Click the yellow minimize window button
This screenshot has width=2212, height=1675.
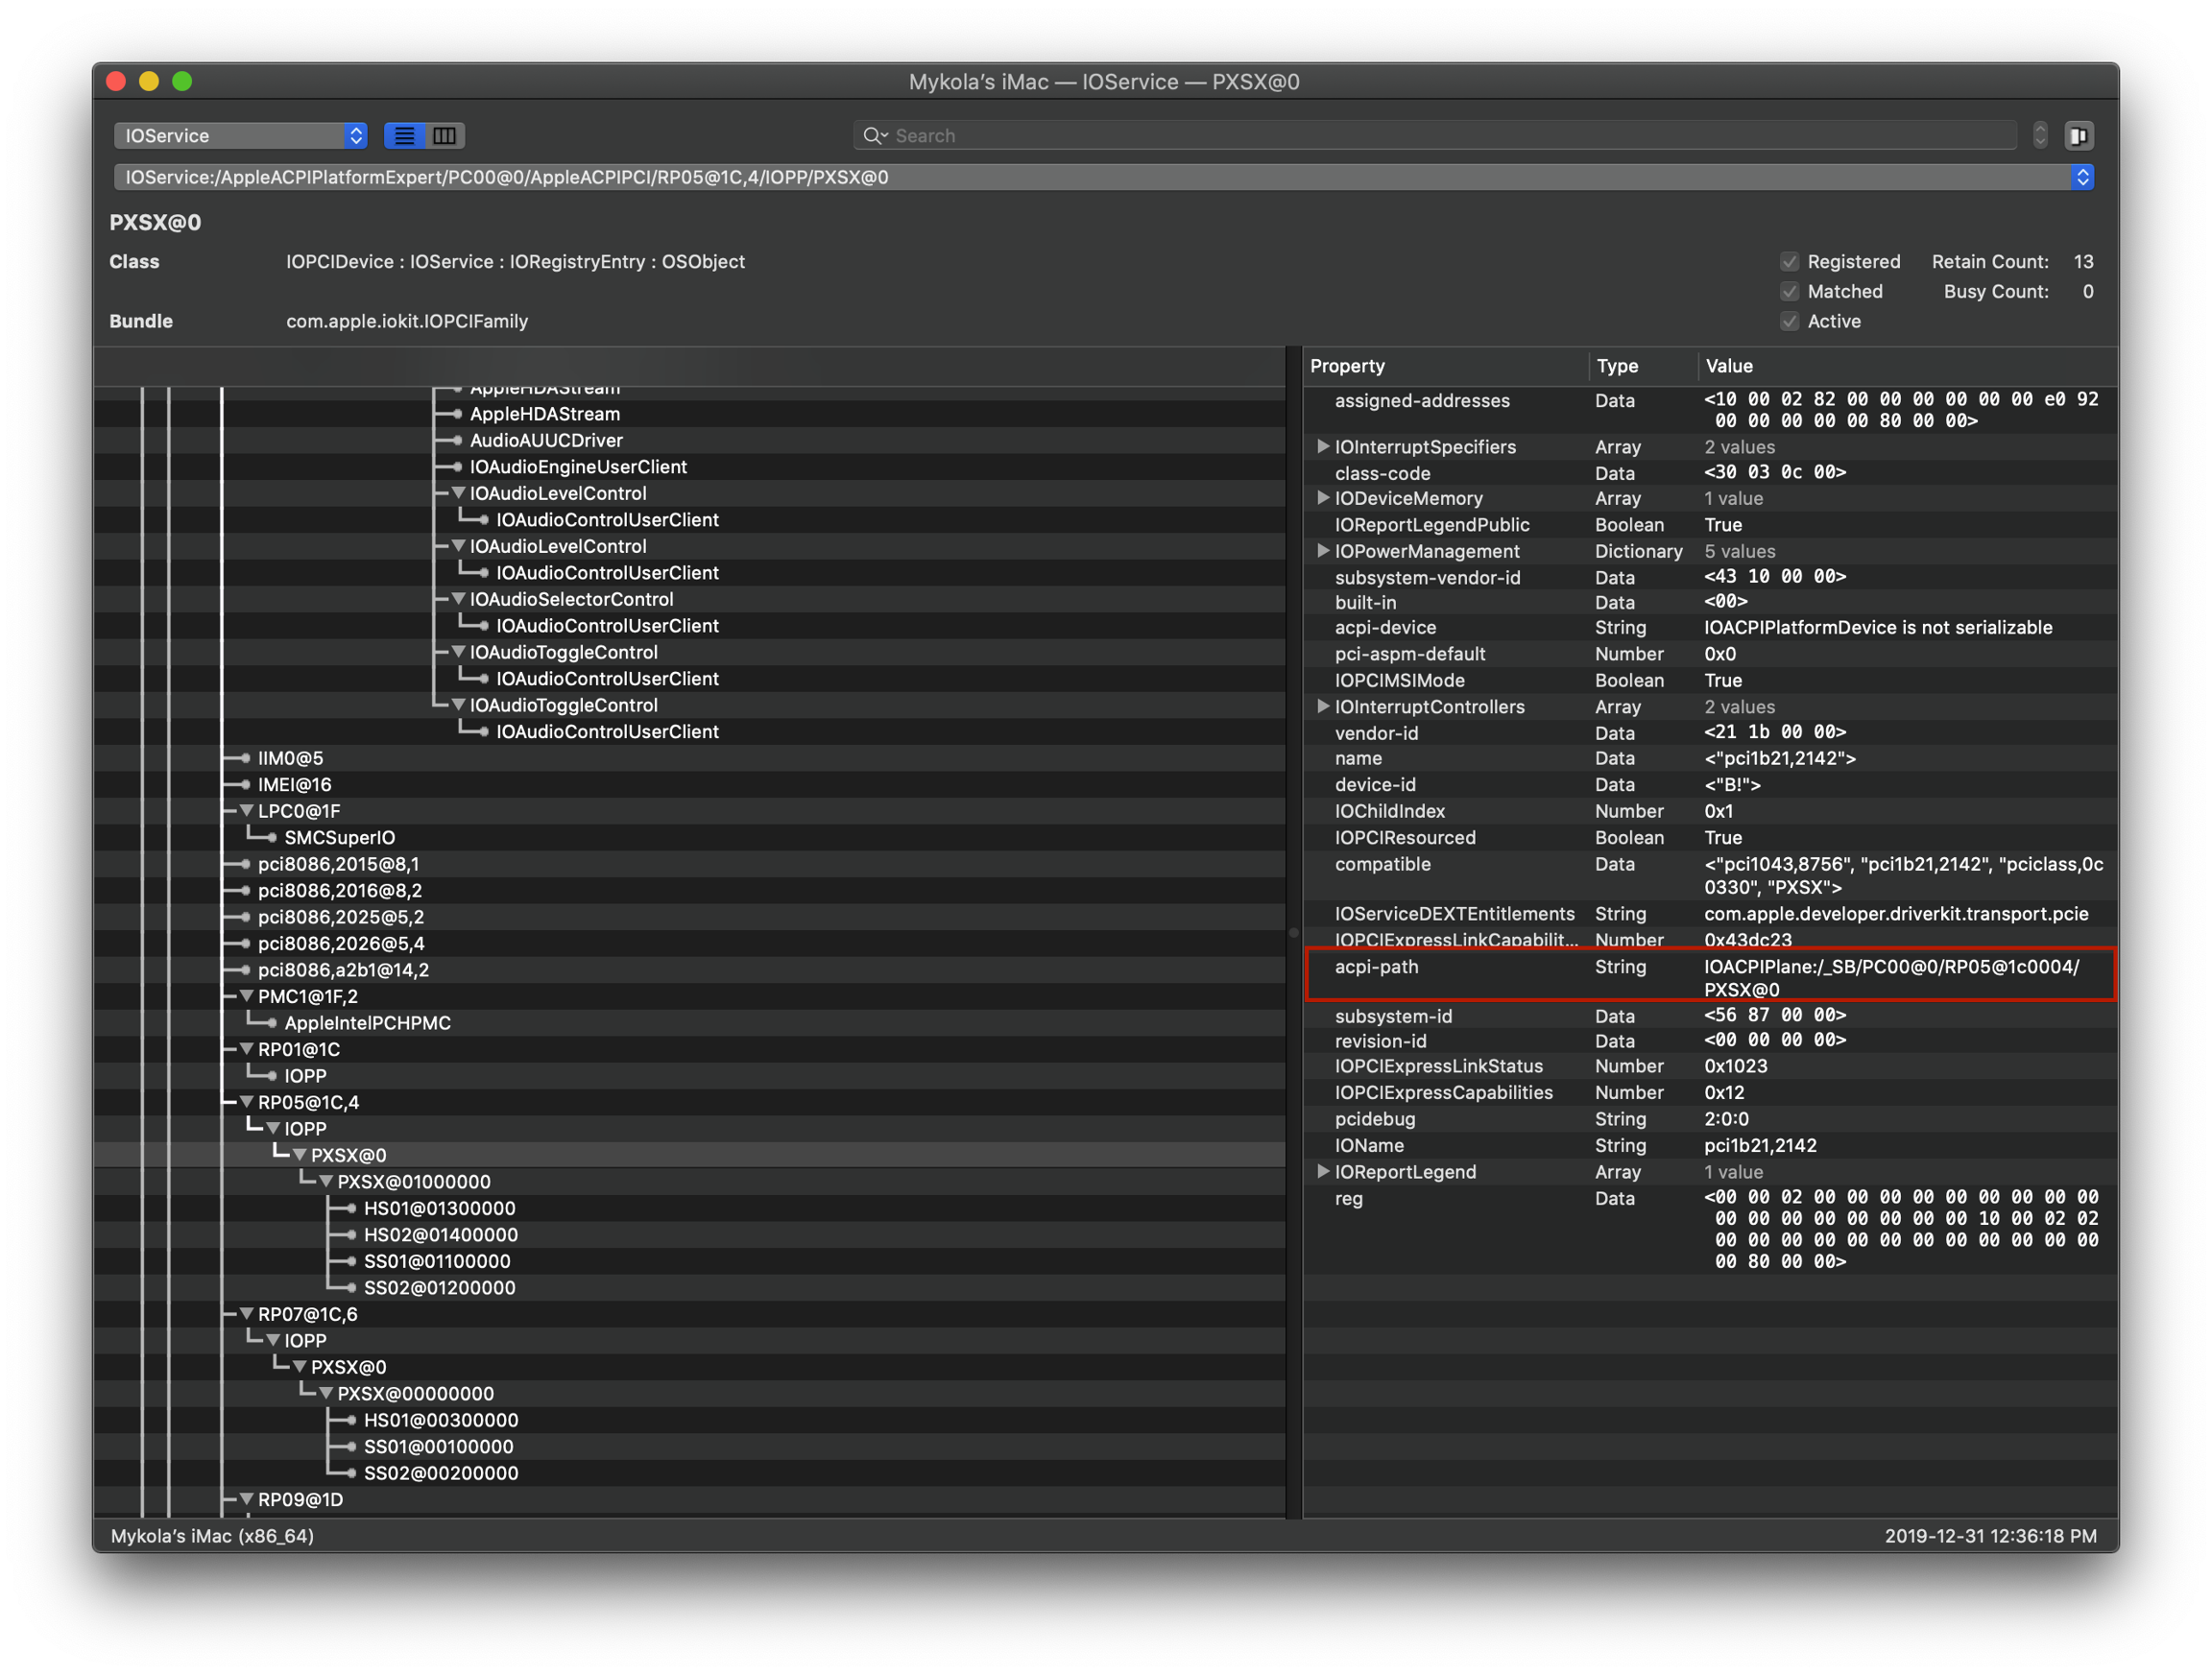(x=149, y=81)
